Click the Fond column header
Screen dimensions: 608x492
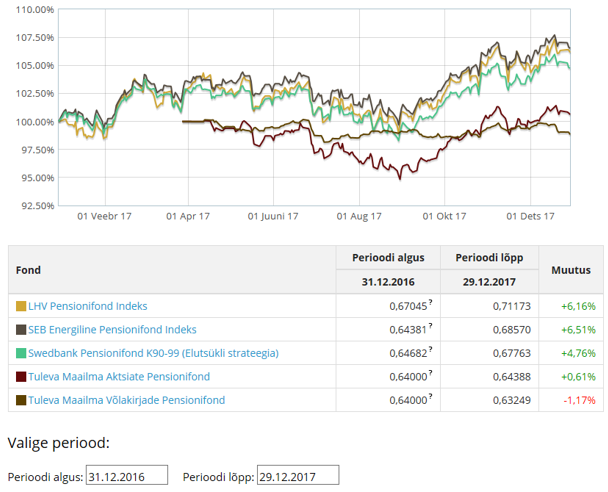[28, 269]
